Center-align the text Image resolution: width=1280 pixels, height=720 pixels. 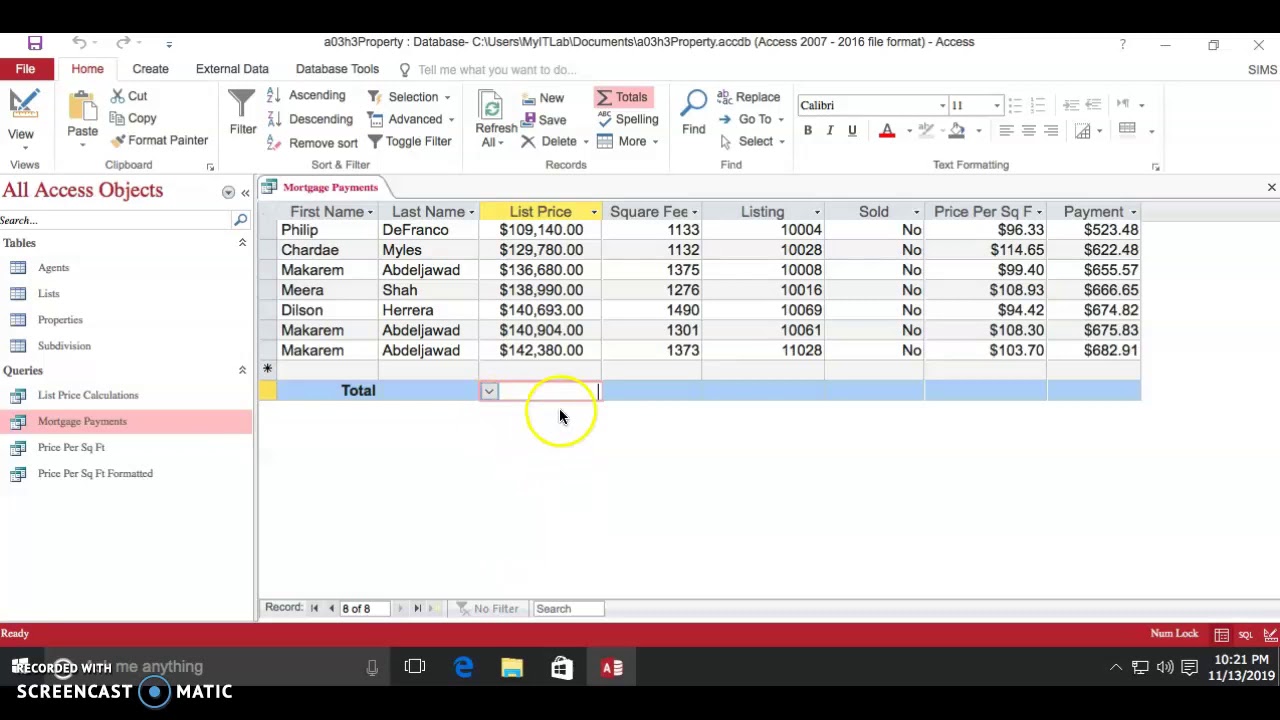[1029, 131]
